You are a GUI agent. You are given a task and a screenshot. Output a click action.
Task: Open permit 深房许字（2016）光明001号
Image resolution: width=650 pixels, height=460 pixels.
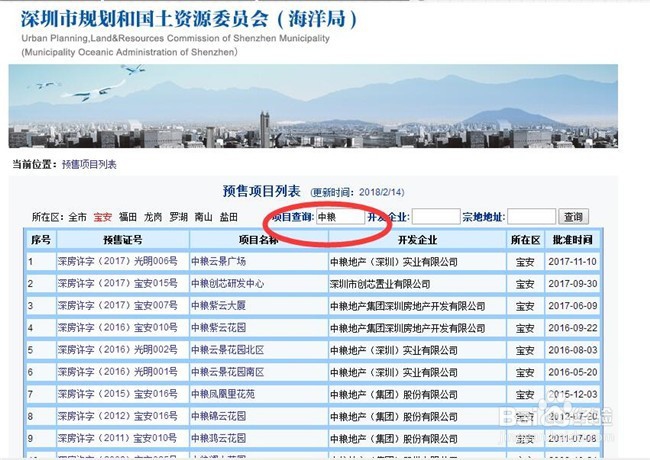pyautogui.click(x=117, y=372)
